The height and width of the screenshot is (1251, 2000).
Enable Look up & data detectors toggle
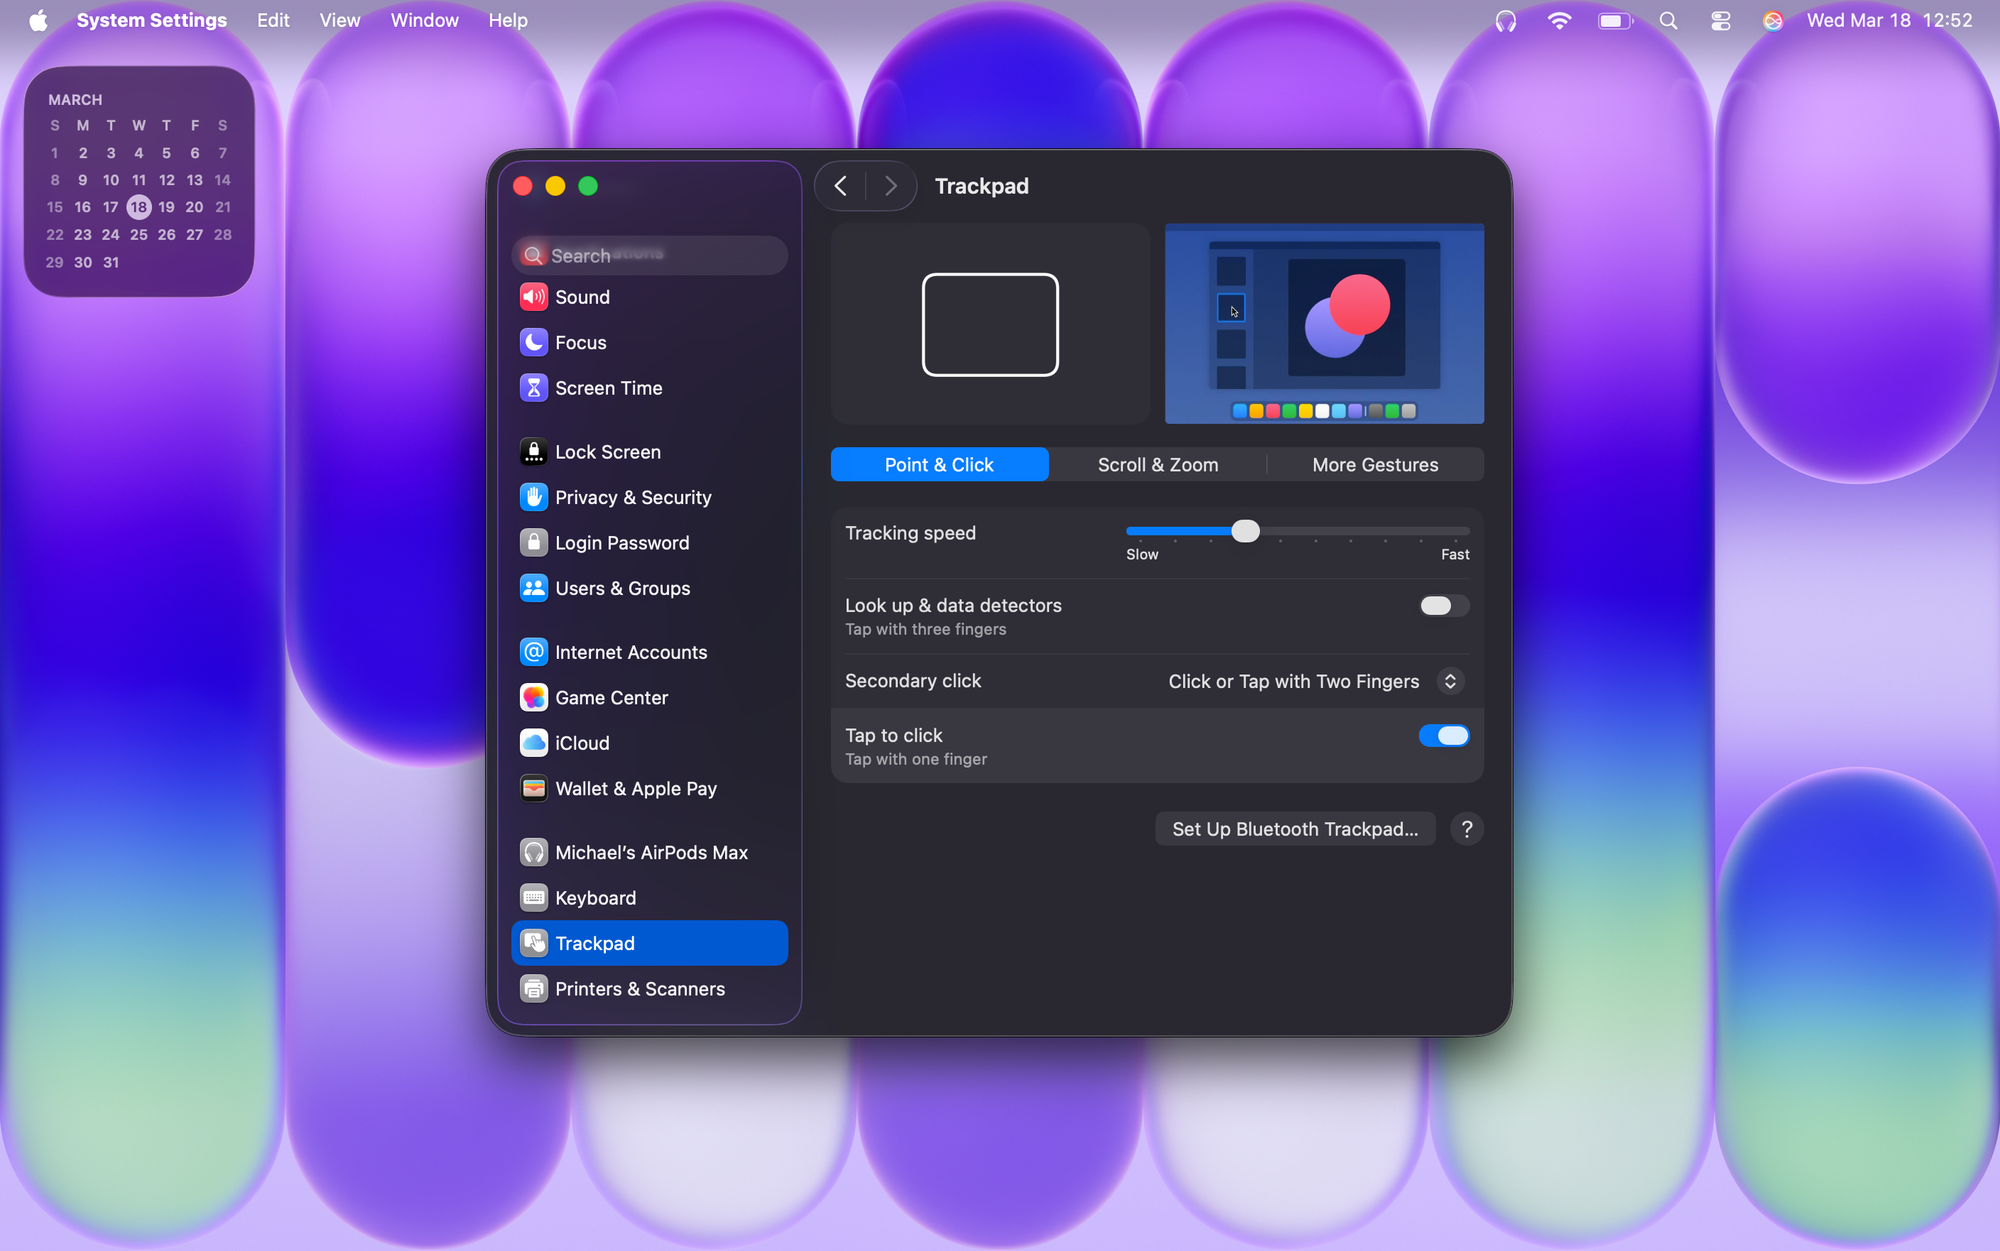(x=1443, y=606)
